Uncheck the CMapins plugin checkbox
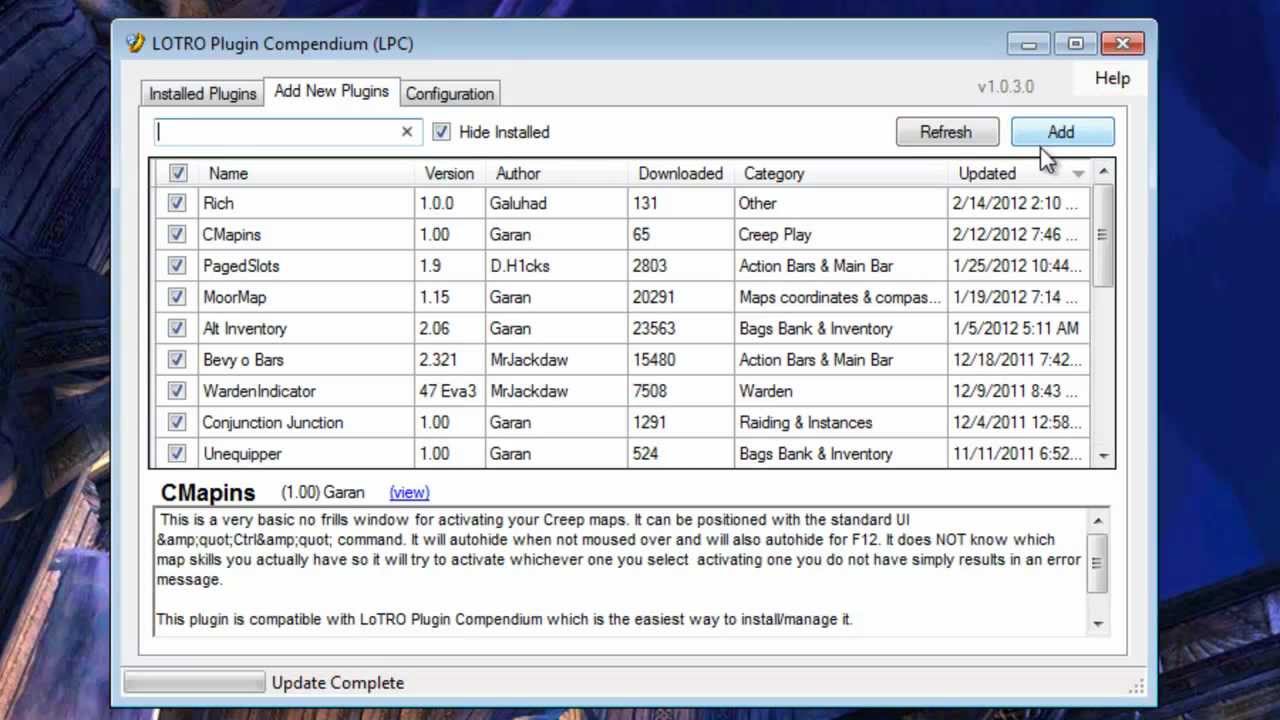Image resolution: width=1280 pixels, height=720 pixels. coord(177,234)
